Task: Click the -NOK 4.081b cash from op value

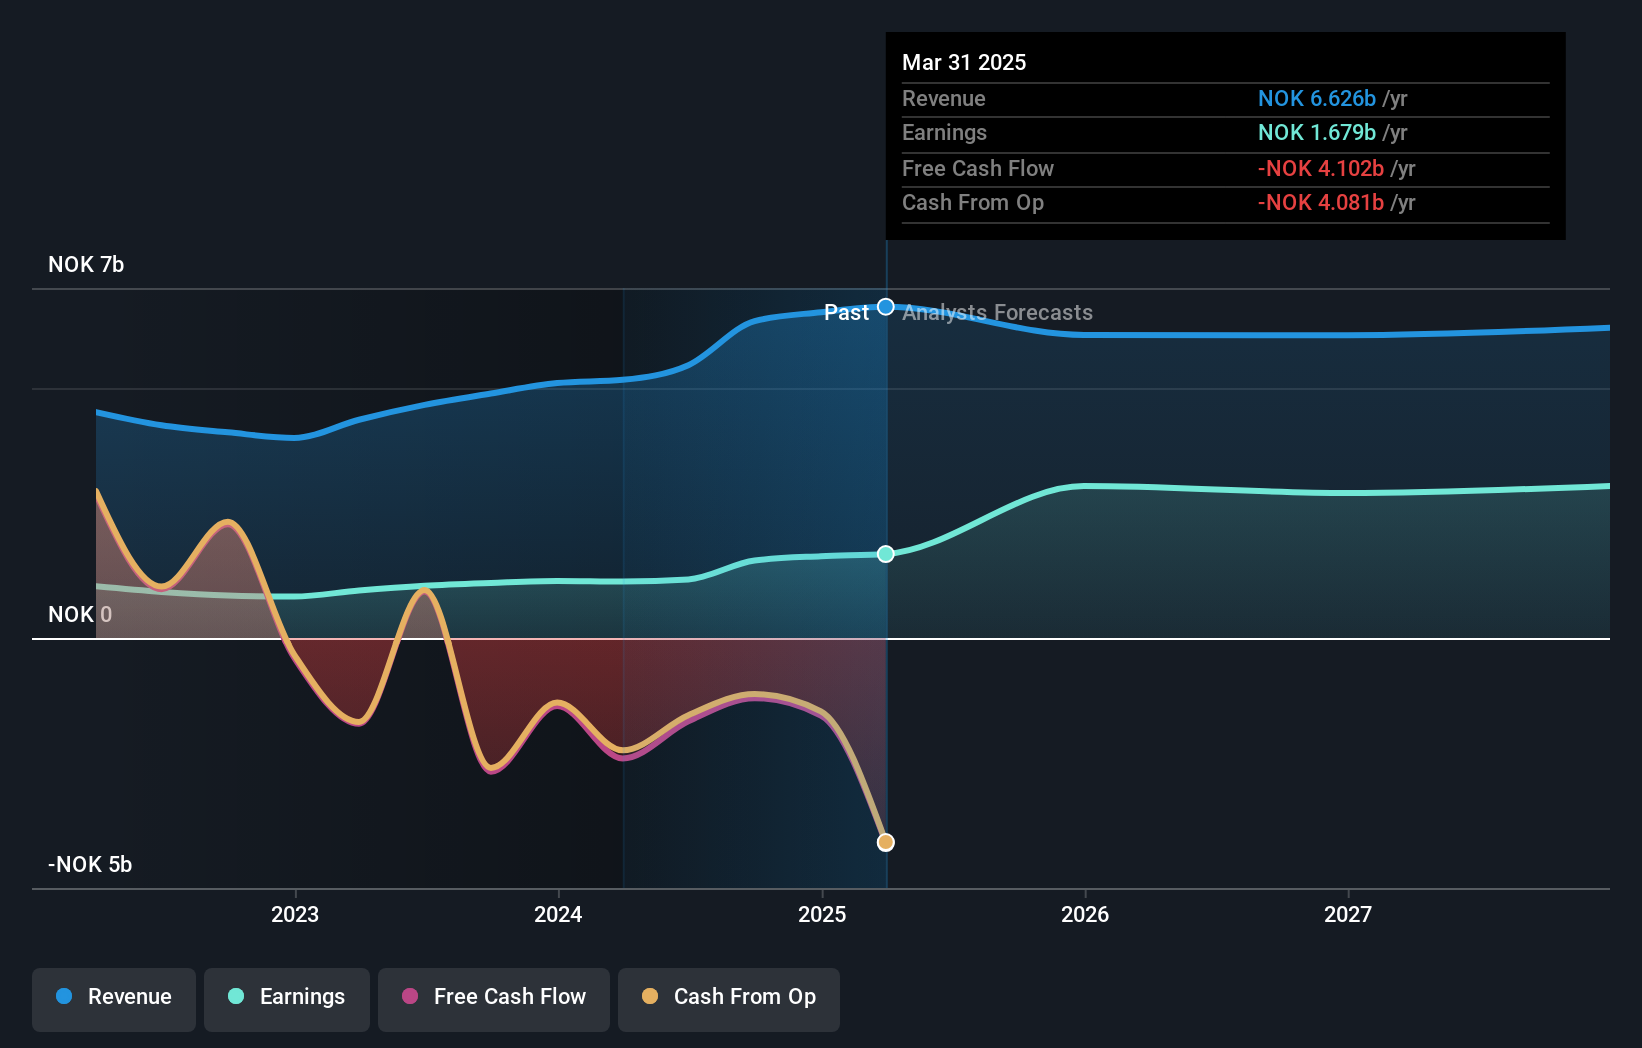Action: point(1321,203)
